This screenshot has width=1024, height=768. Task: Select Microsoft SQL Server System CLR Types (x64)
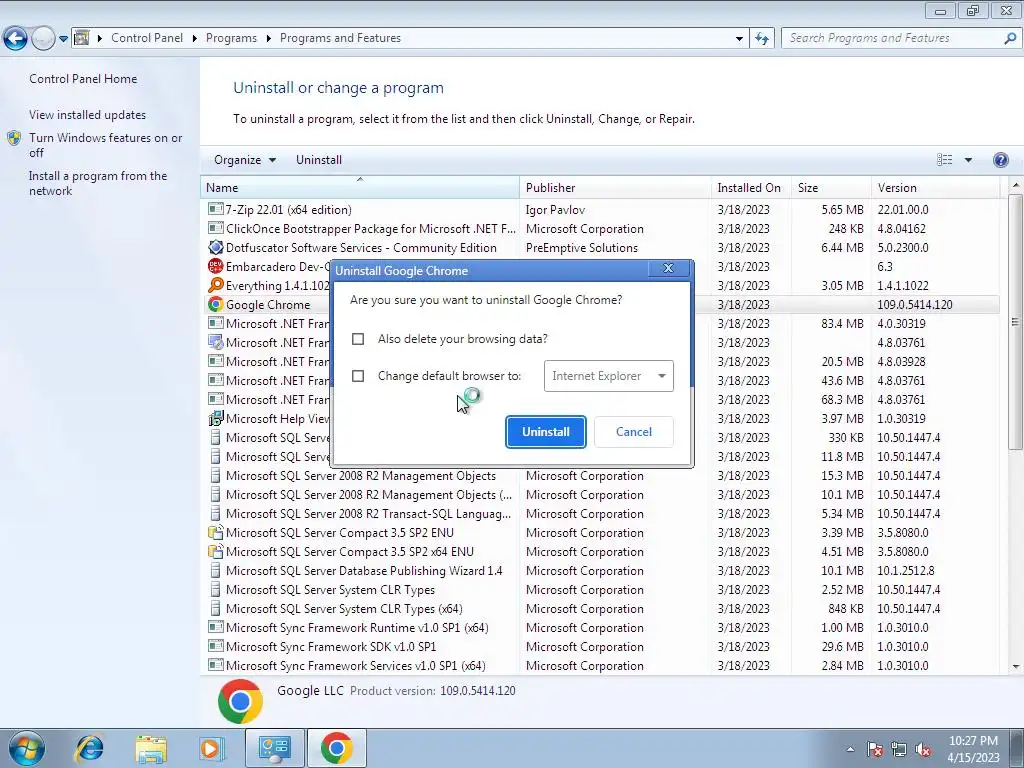(600, 609)
